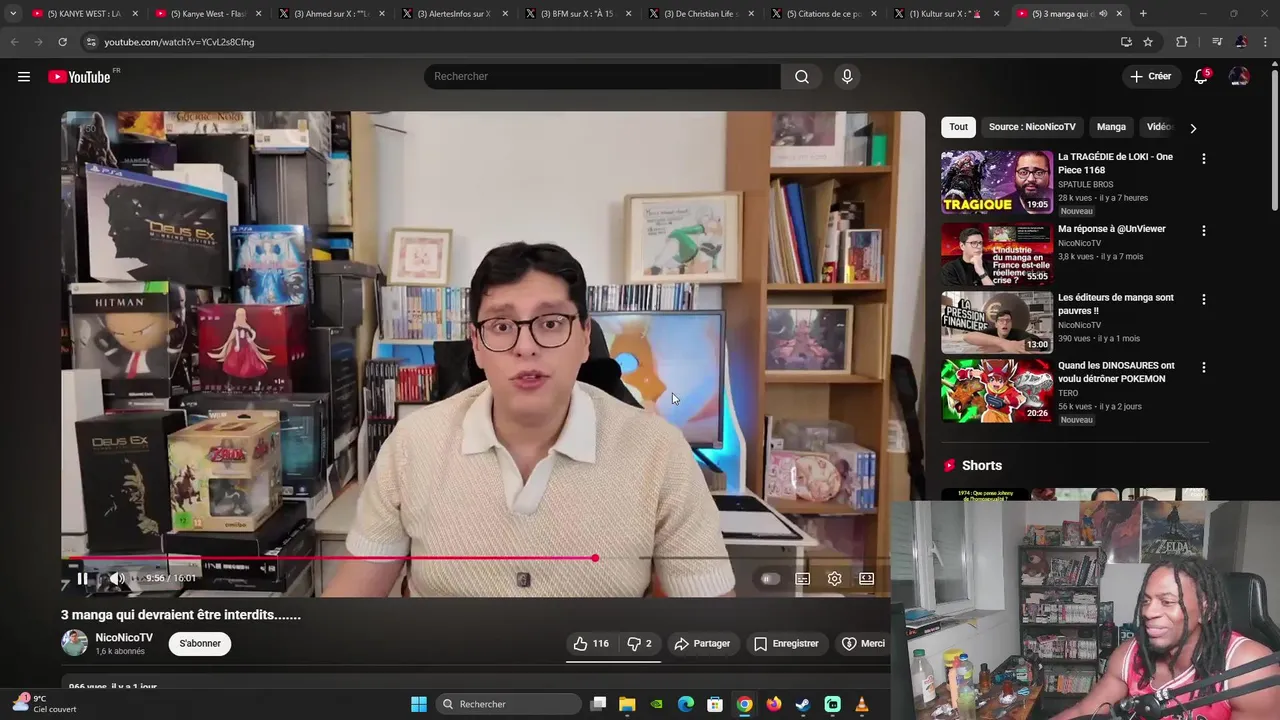This screenshot has width=1280, height=720.
Task: Reload the page in Chrome
Action: pos(62,42)
